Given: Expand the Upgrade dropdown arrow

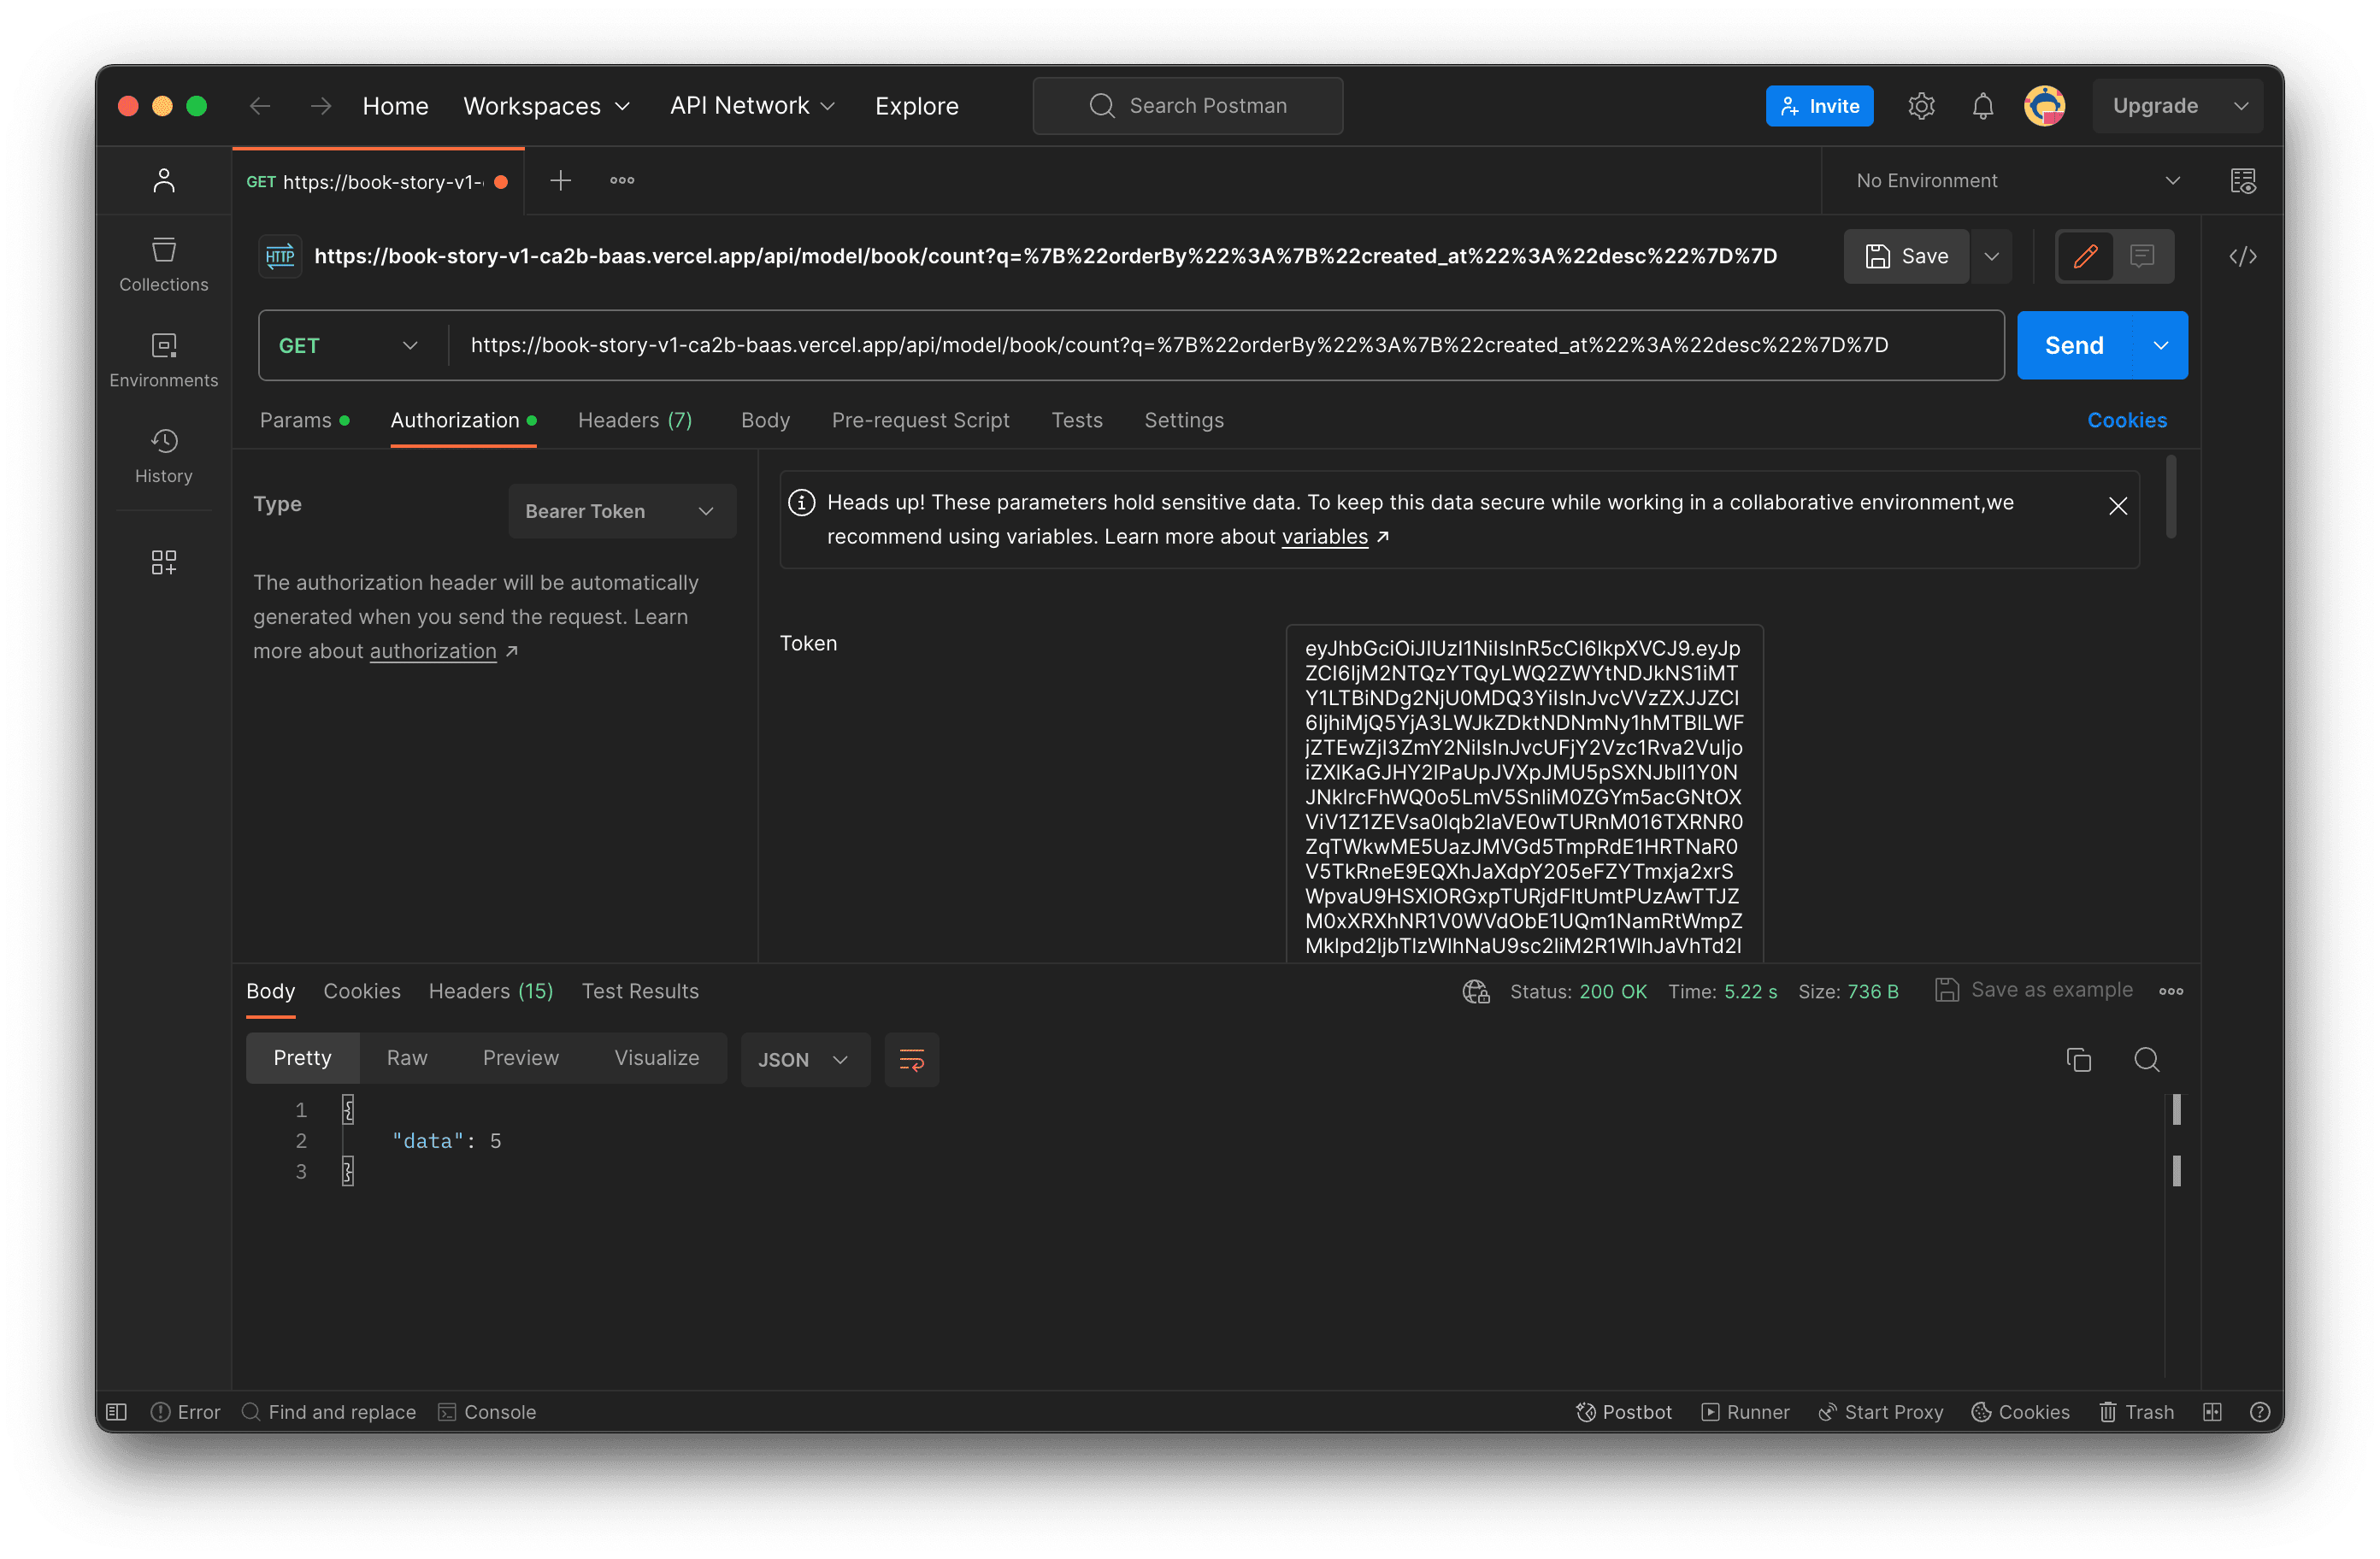Looking at the screenshot, I should click(2240, 106).
